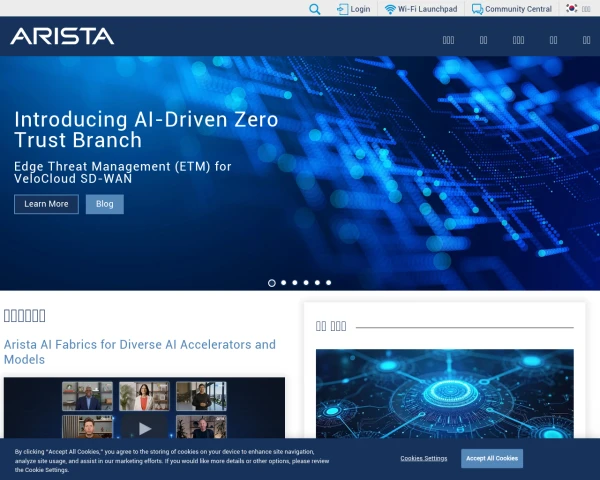
Task: Play the AI Fabrics video
Action: [144, 428]
